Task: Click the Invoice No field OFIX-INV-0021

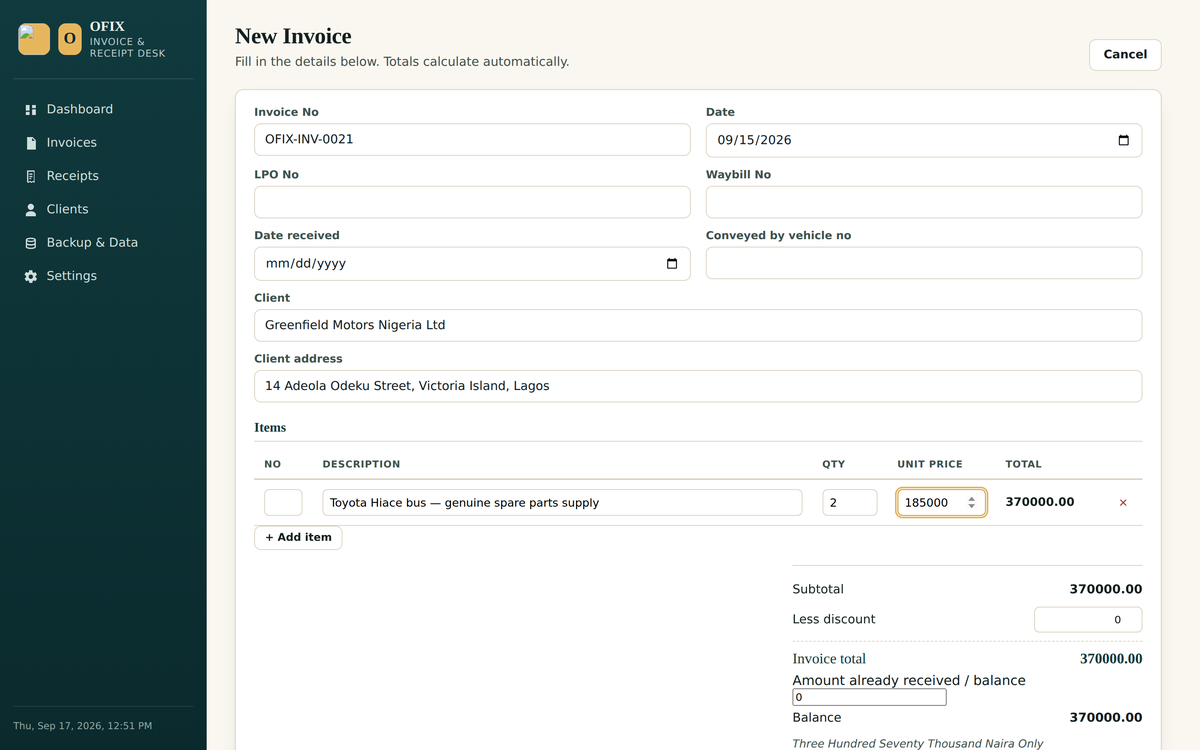Action: pos(472,140)
